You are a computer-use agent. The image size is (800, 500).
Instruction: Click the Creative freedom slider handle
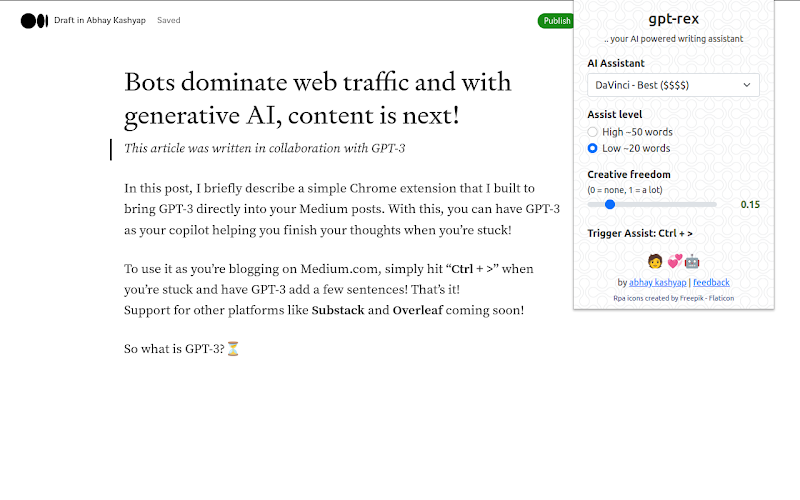(x=610, y=205)
